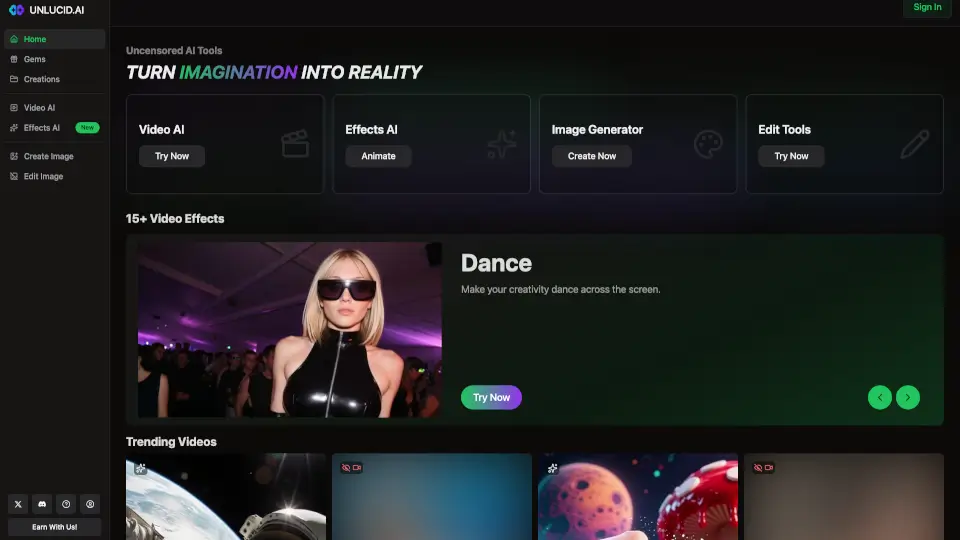
Task: Open Create Image in the sidebar
Action: (54, 156)
